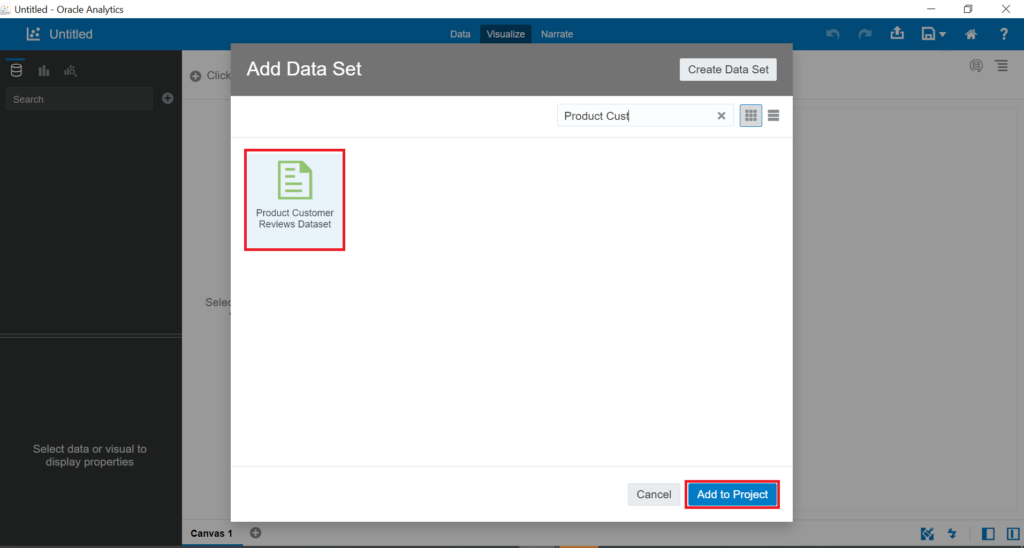Click the lightning refresh icon

[952, 534]
